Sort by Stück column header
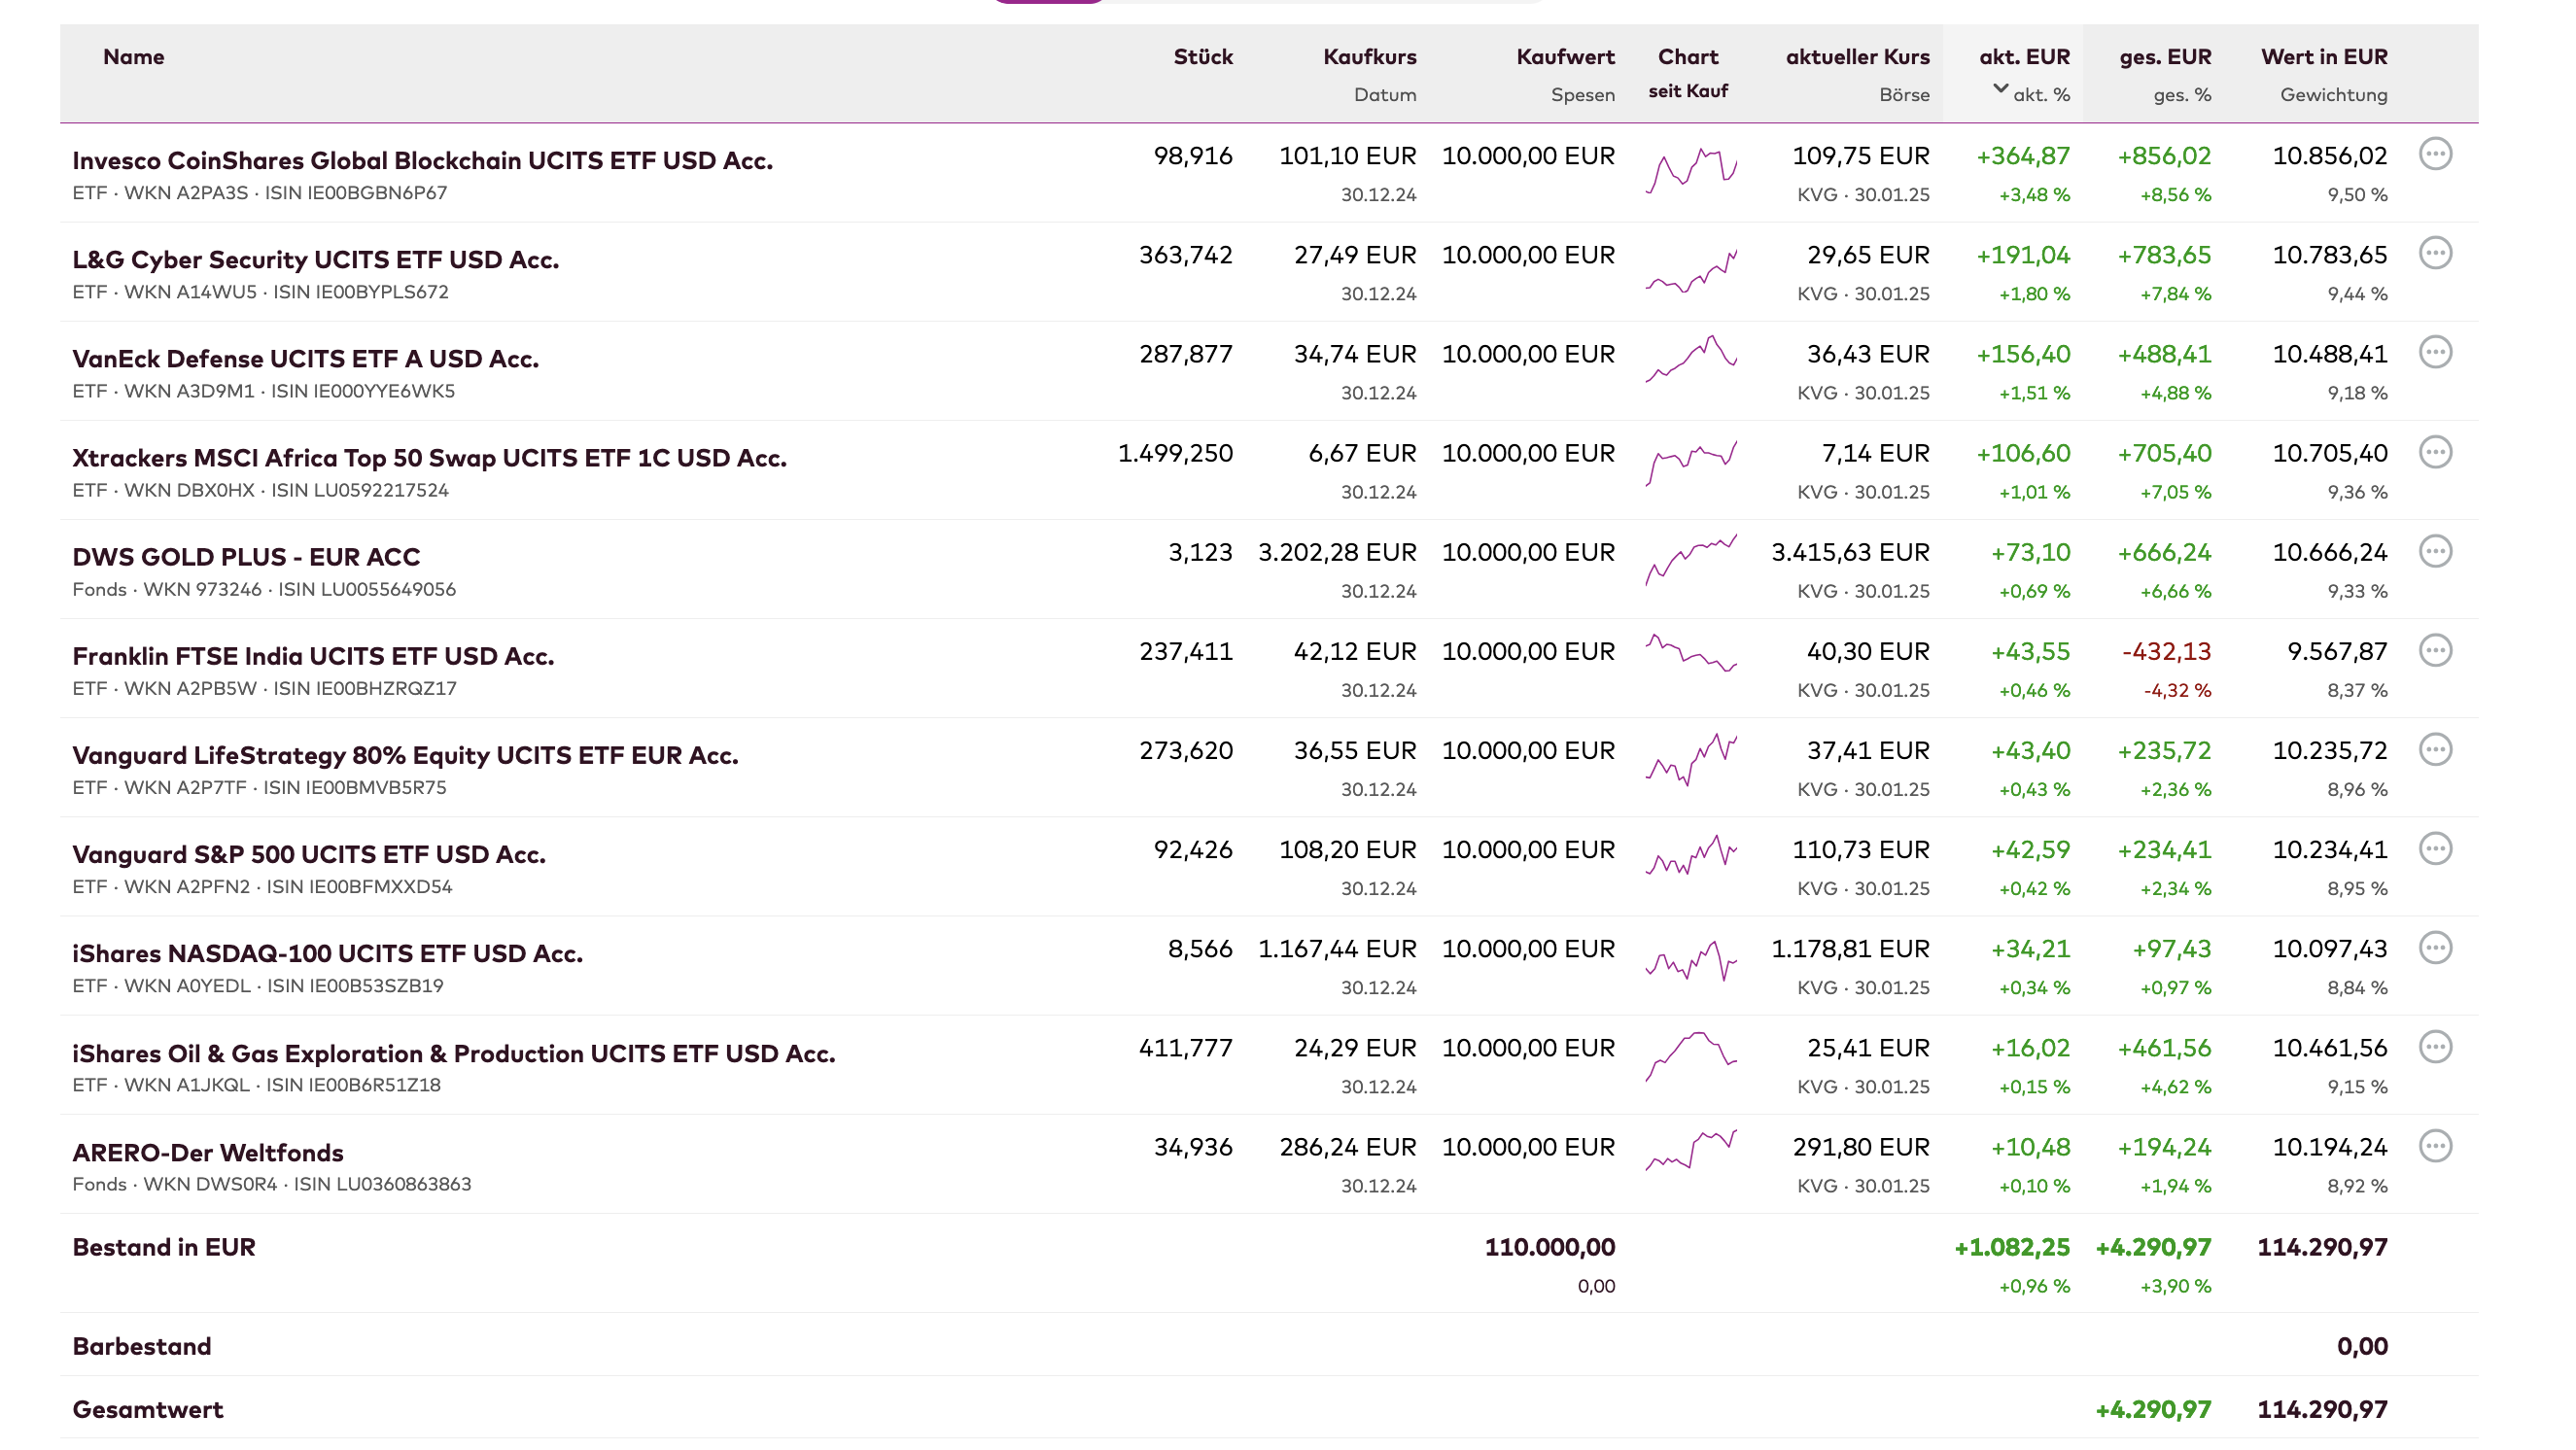 (x=1202, y=57)
